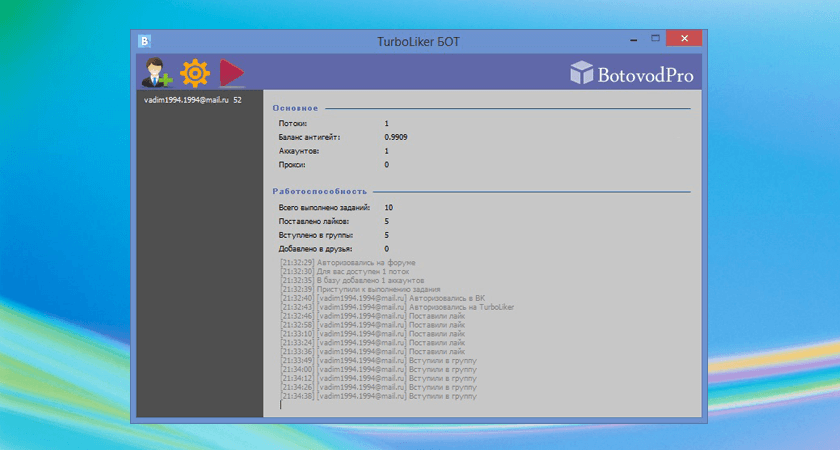Start the bot with the red play button
The image size is (840, 450).
click(x=231, y=73)
